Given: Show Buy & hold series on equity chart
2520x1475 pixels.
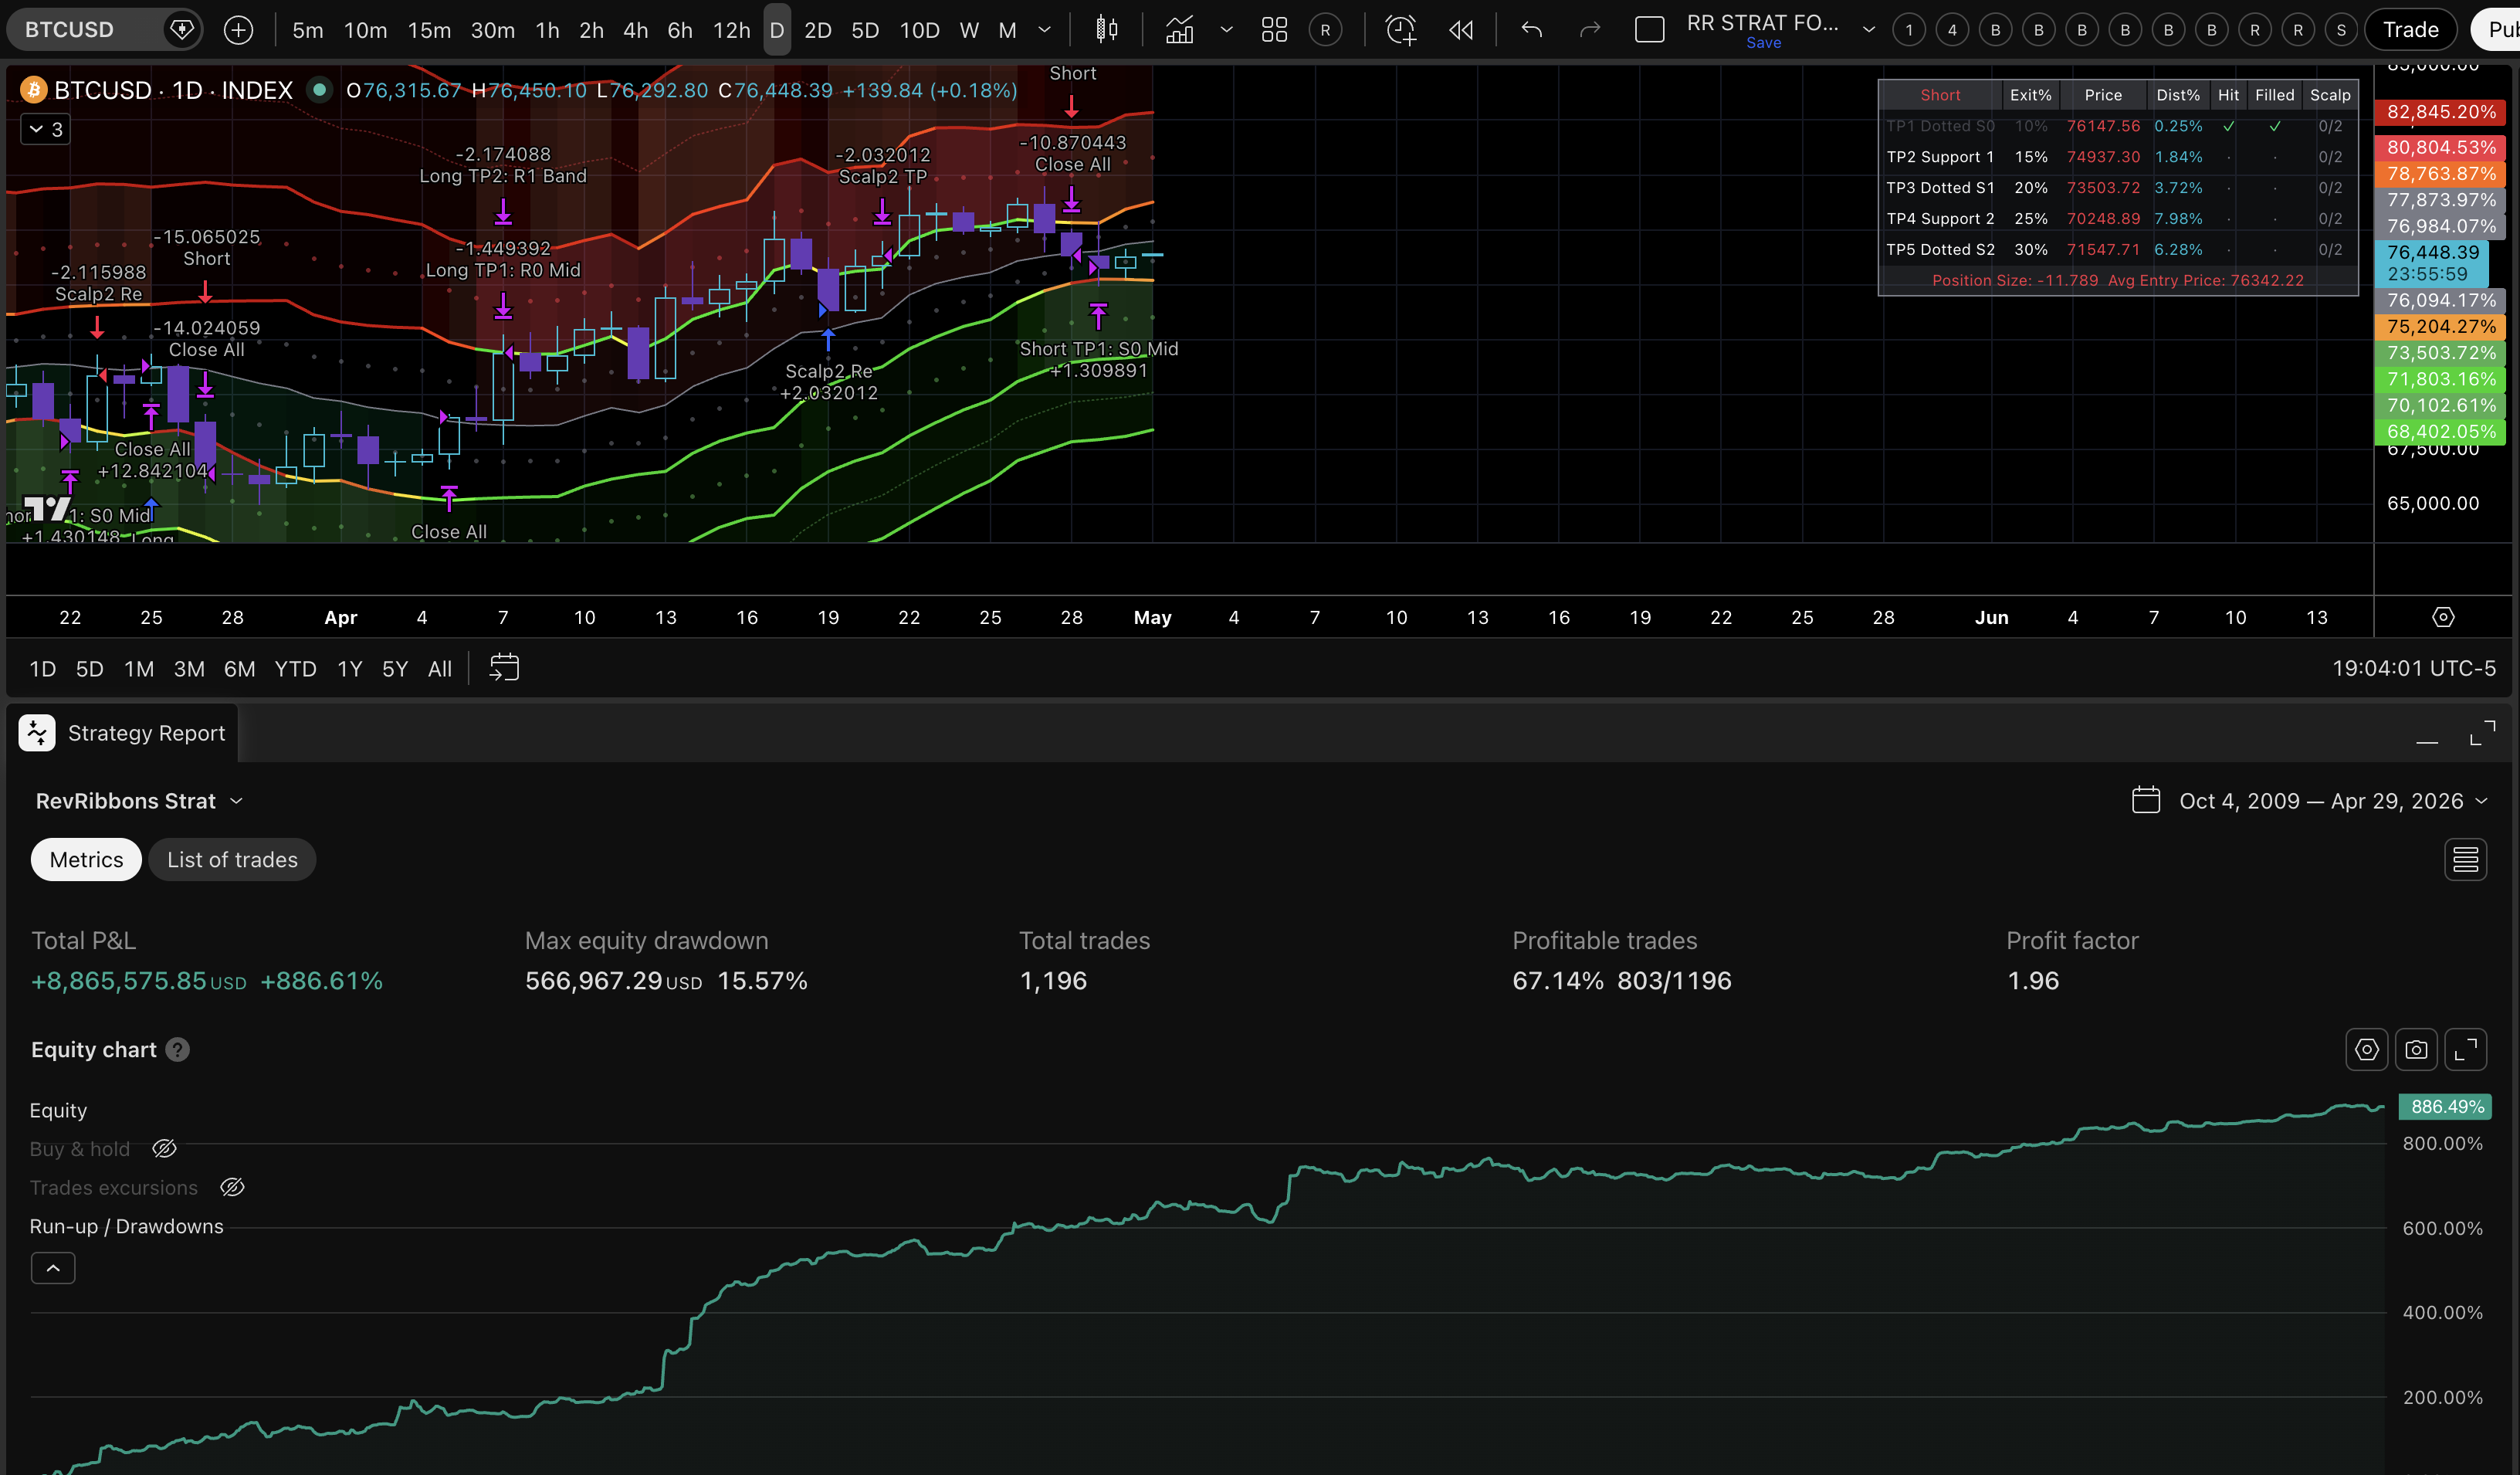Looking at the screenshot, I should tap(164, 1148).
